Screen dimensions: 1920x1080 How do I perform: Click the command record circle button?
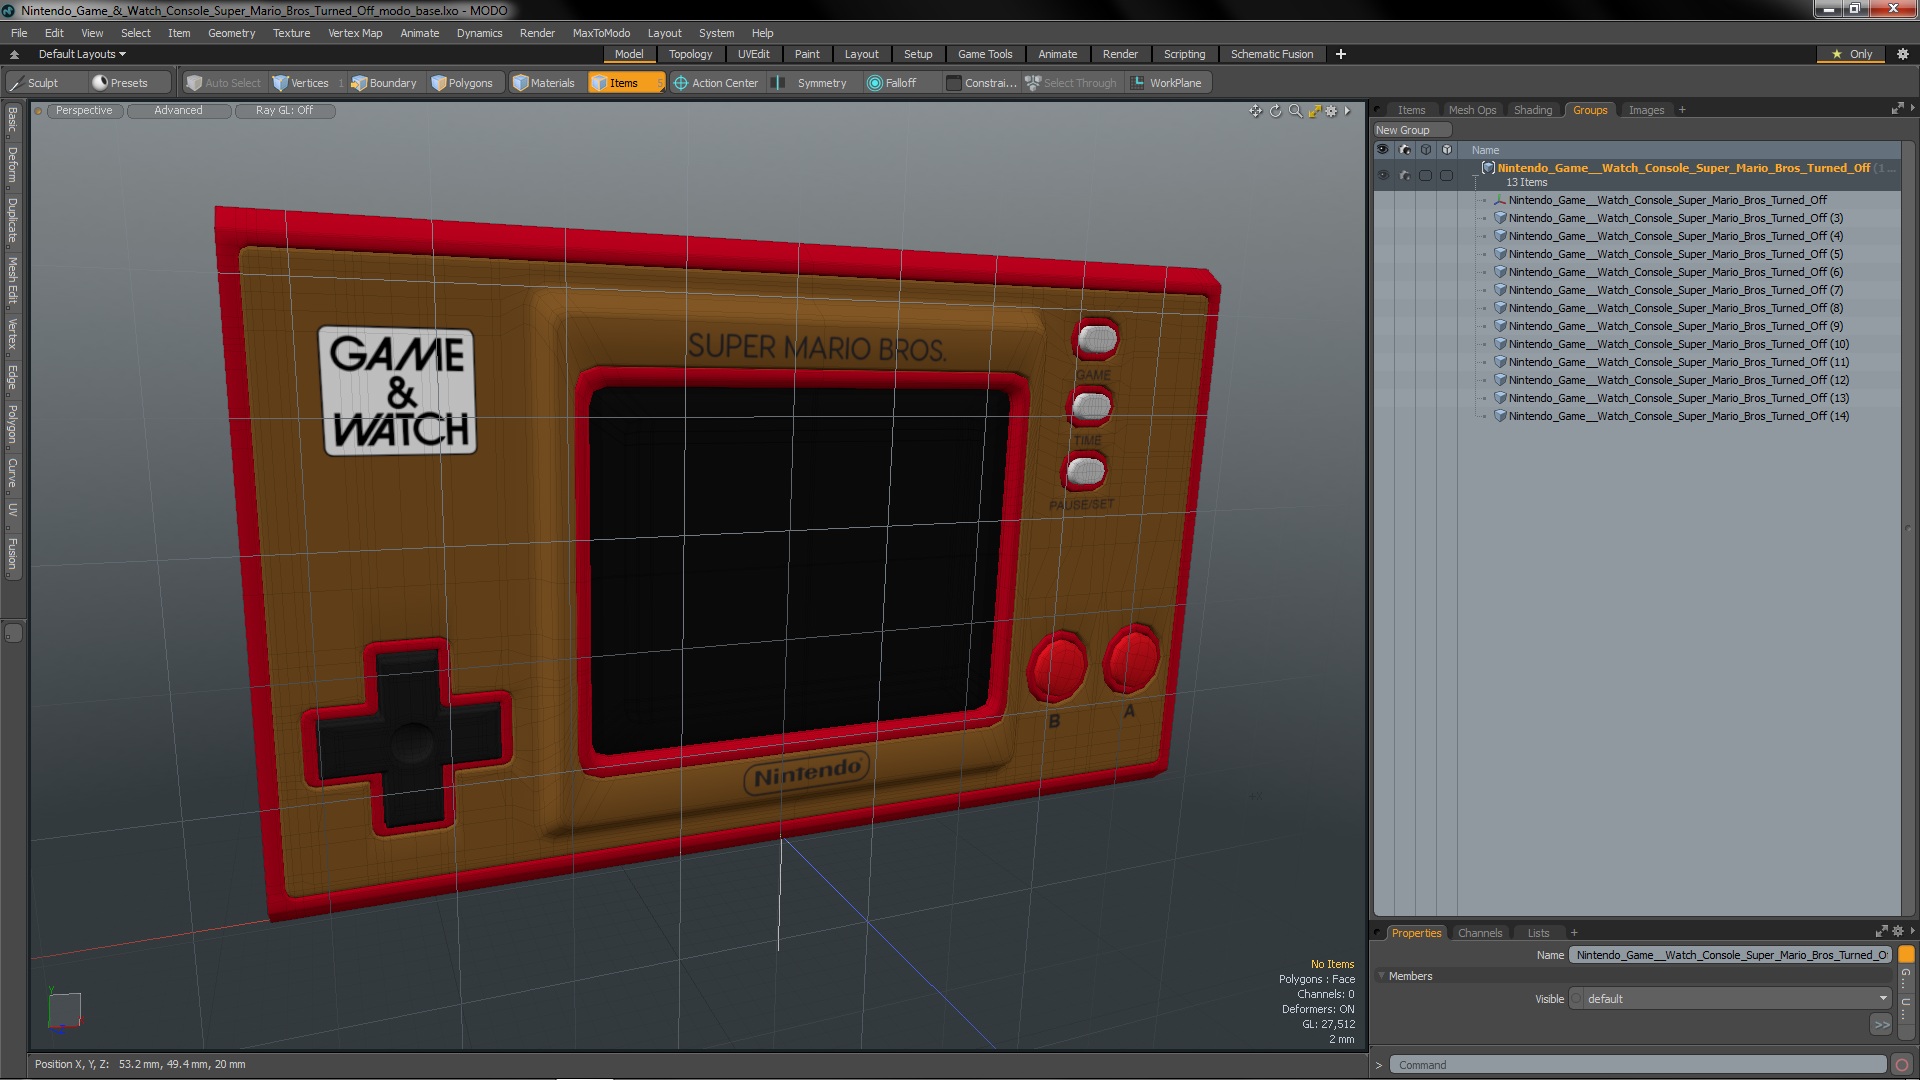pyautogui.click(x=1902, y=1065)
